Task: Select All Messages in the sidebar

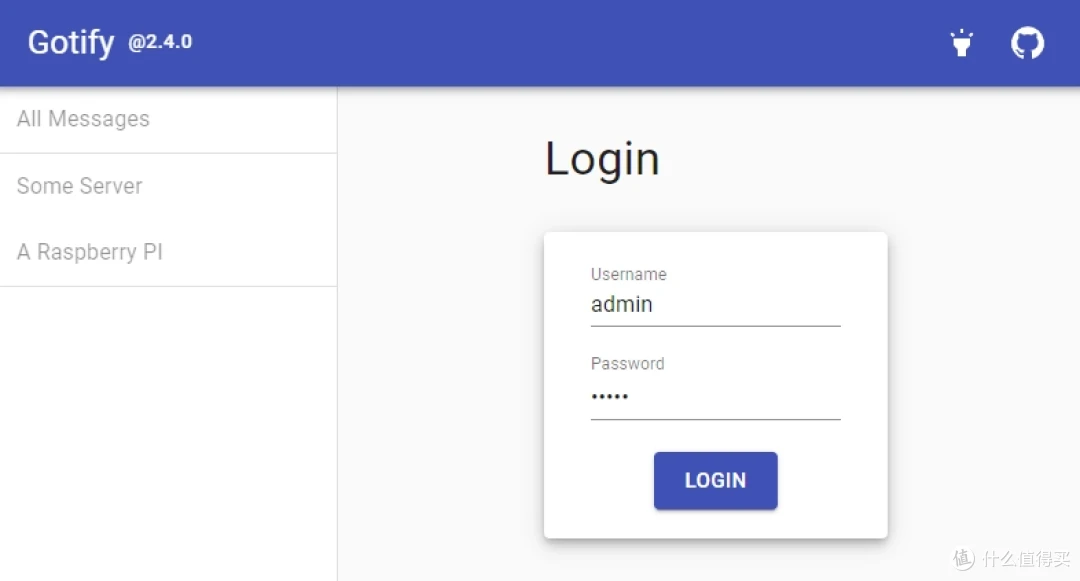Action: [x=83, y=118]
